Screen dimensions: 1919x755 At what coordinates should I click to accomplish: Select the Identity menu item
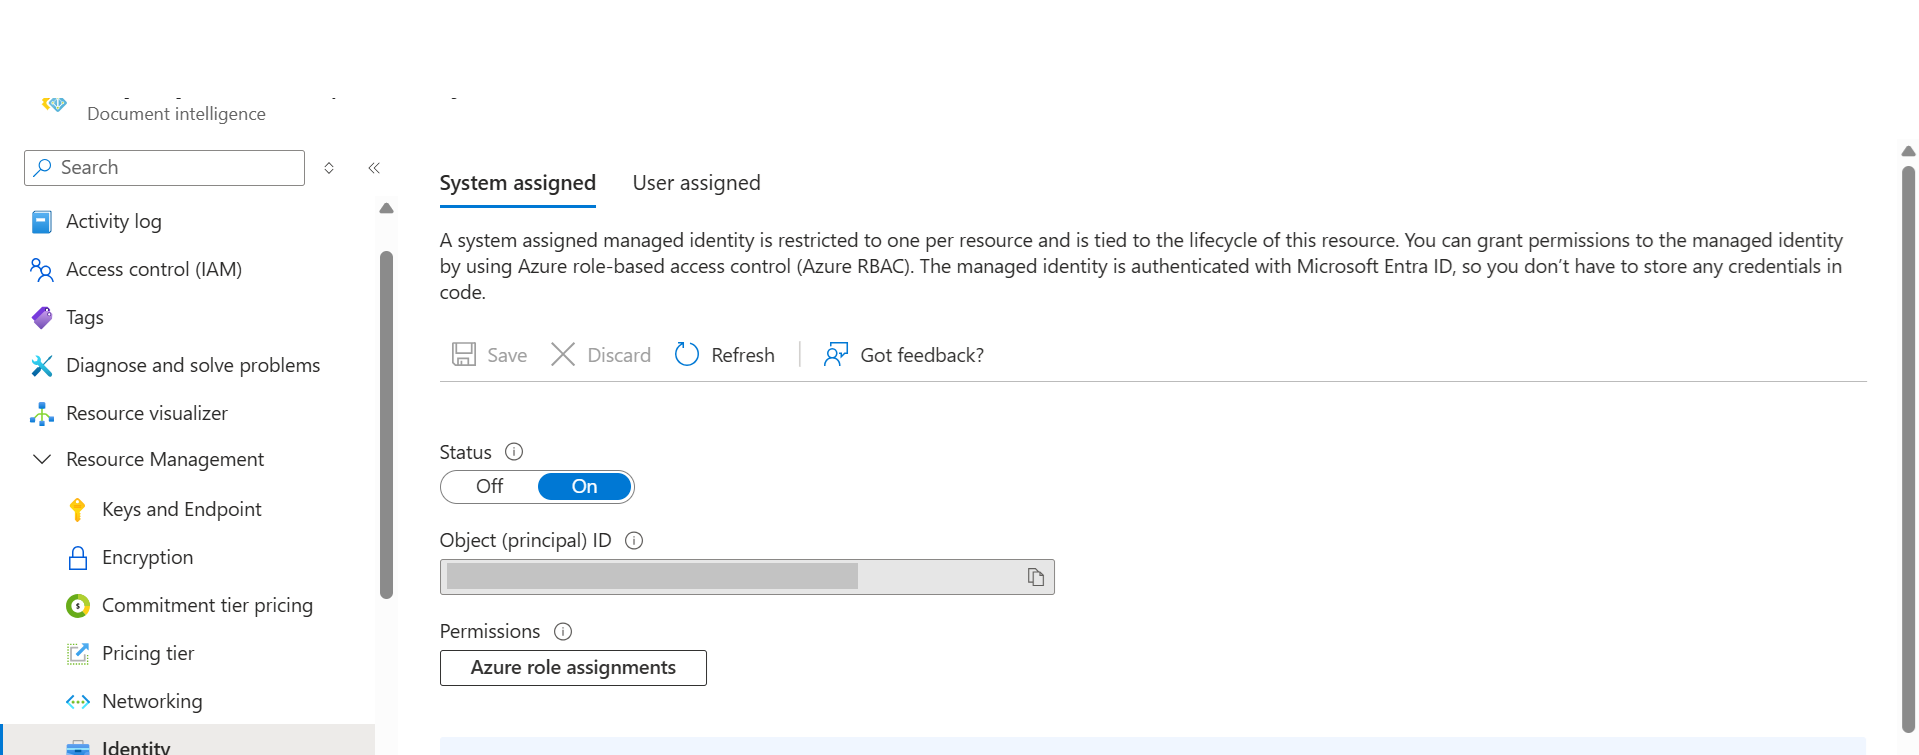(188, 740)
